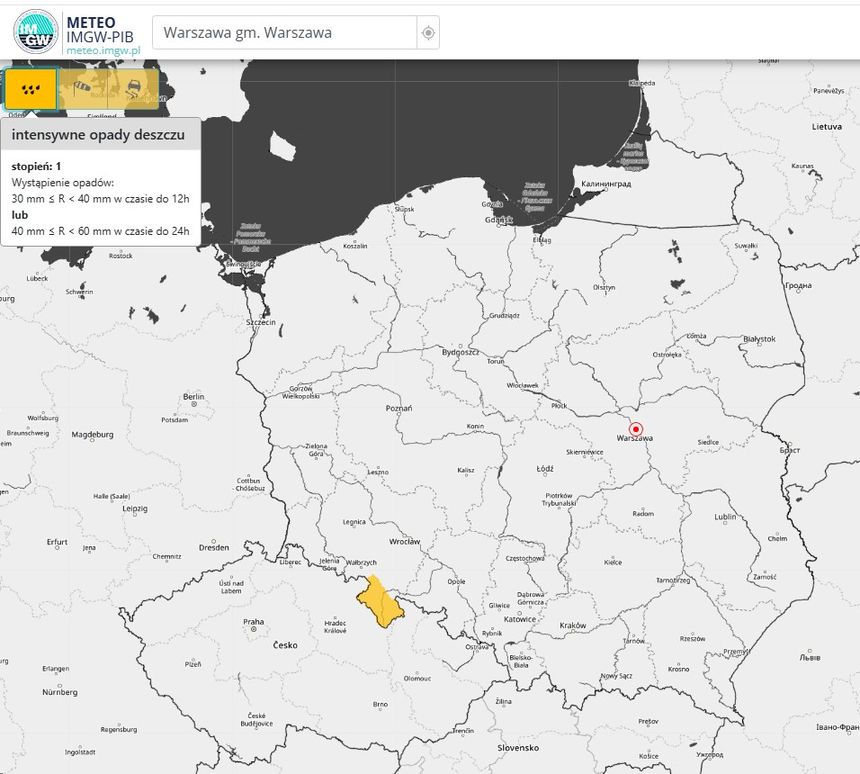Click the Wrocław label on the map
Screen dimensions: 860x774
[404, 541]
